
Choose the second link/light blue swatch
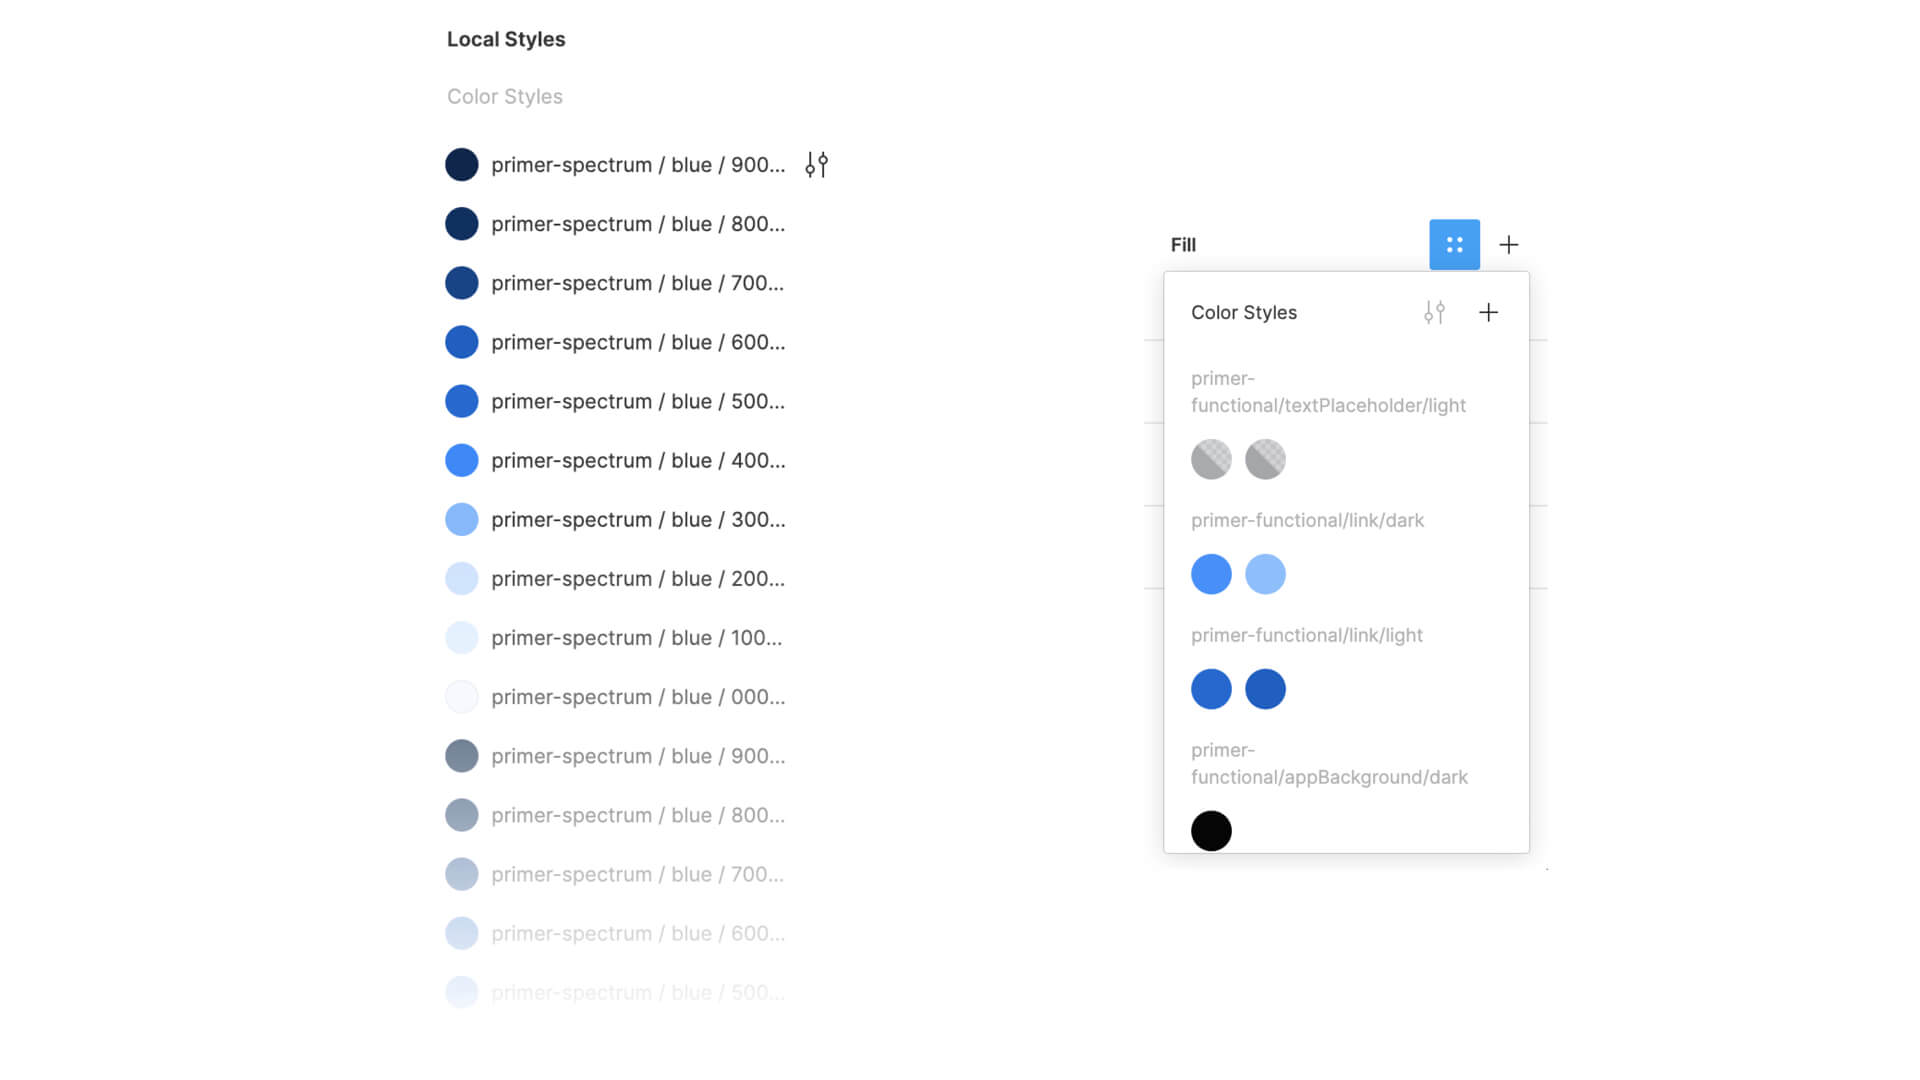point(1265,689)
